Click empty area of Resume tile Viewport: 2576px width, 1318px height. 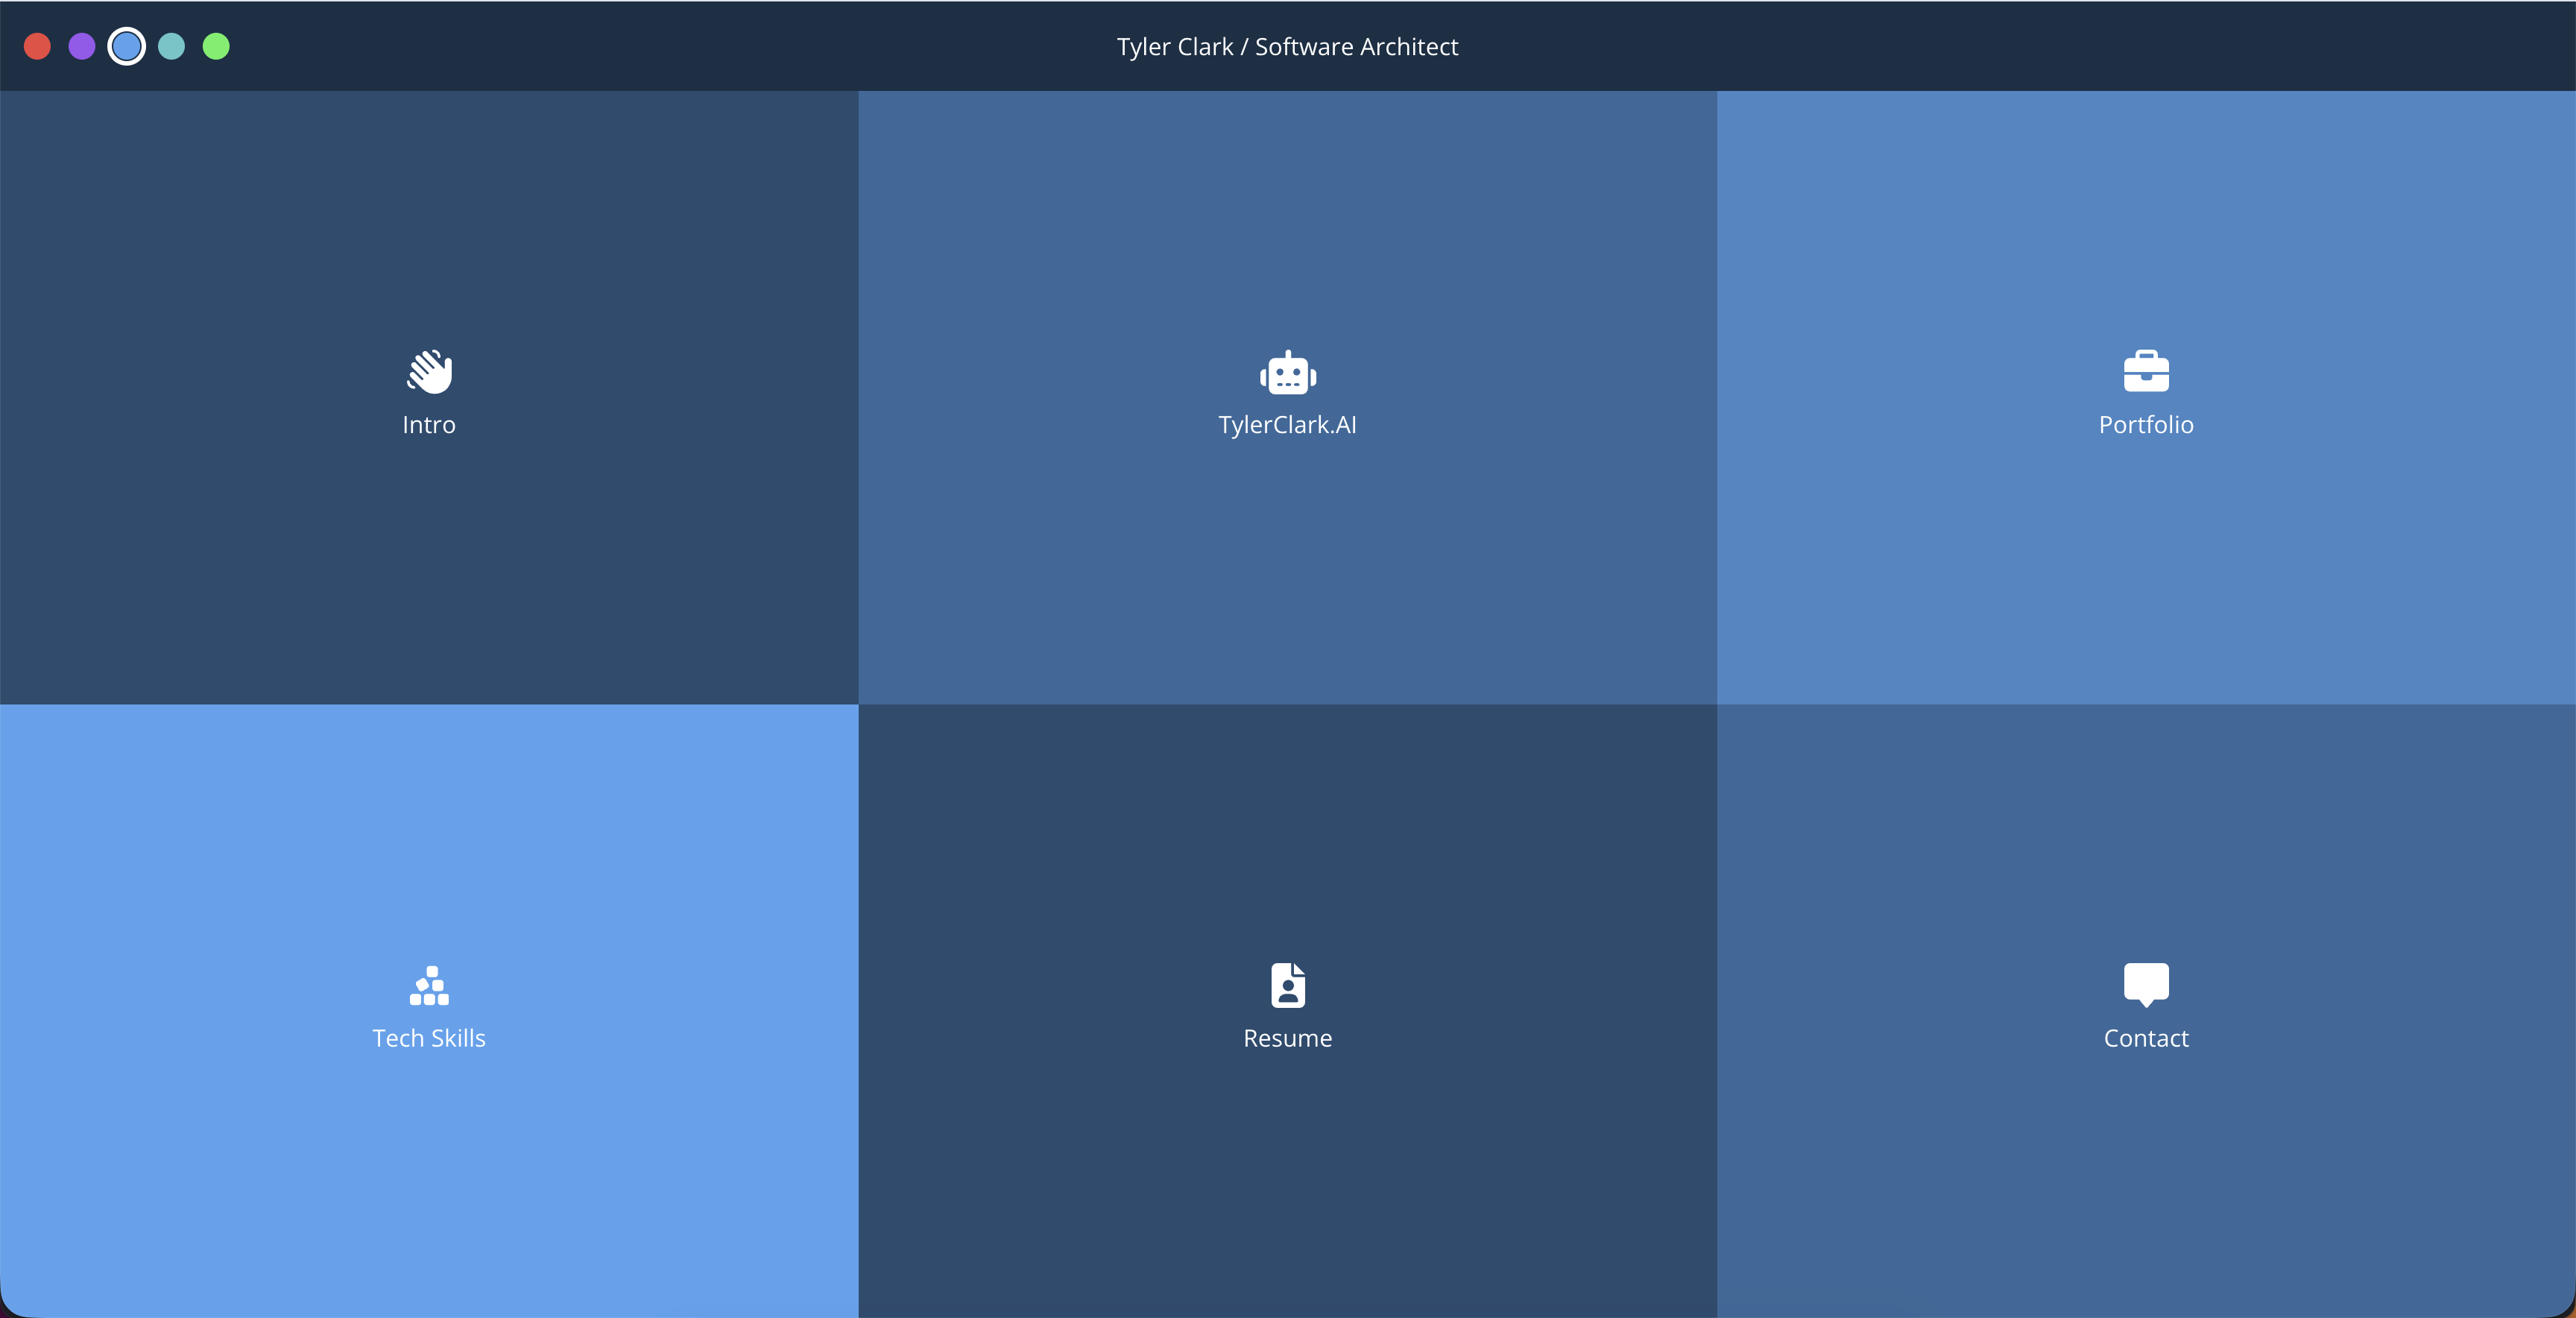coord(1287,1190)
